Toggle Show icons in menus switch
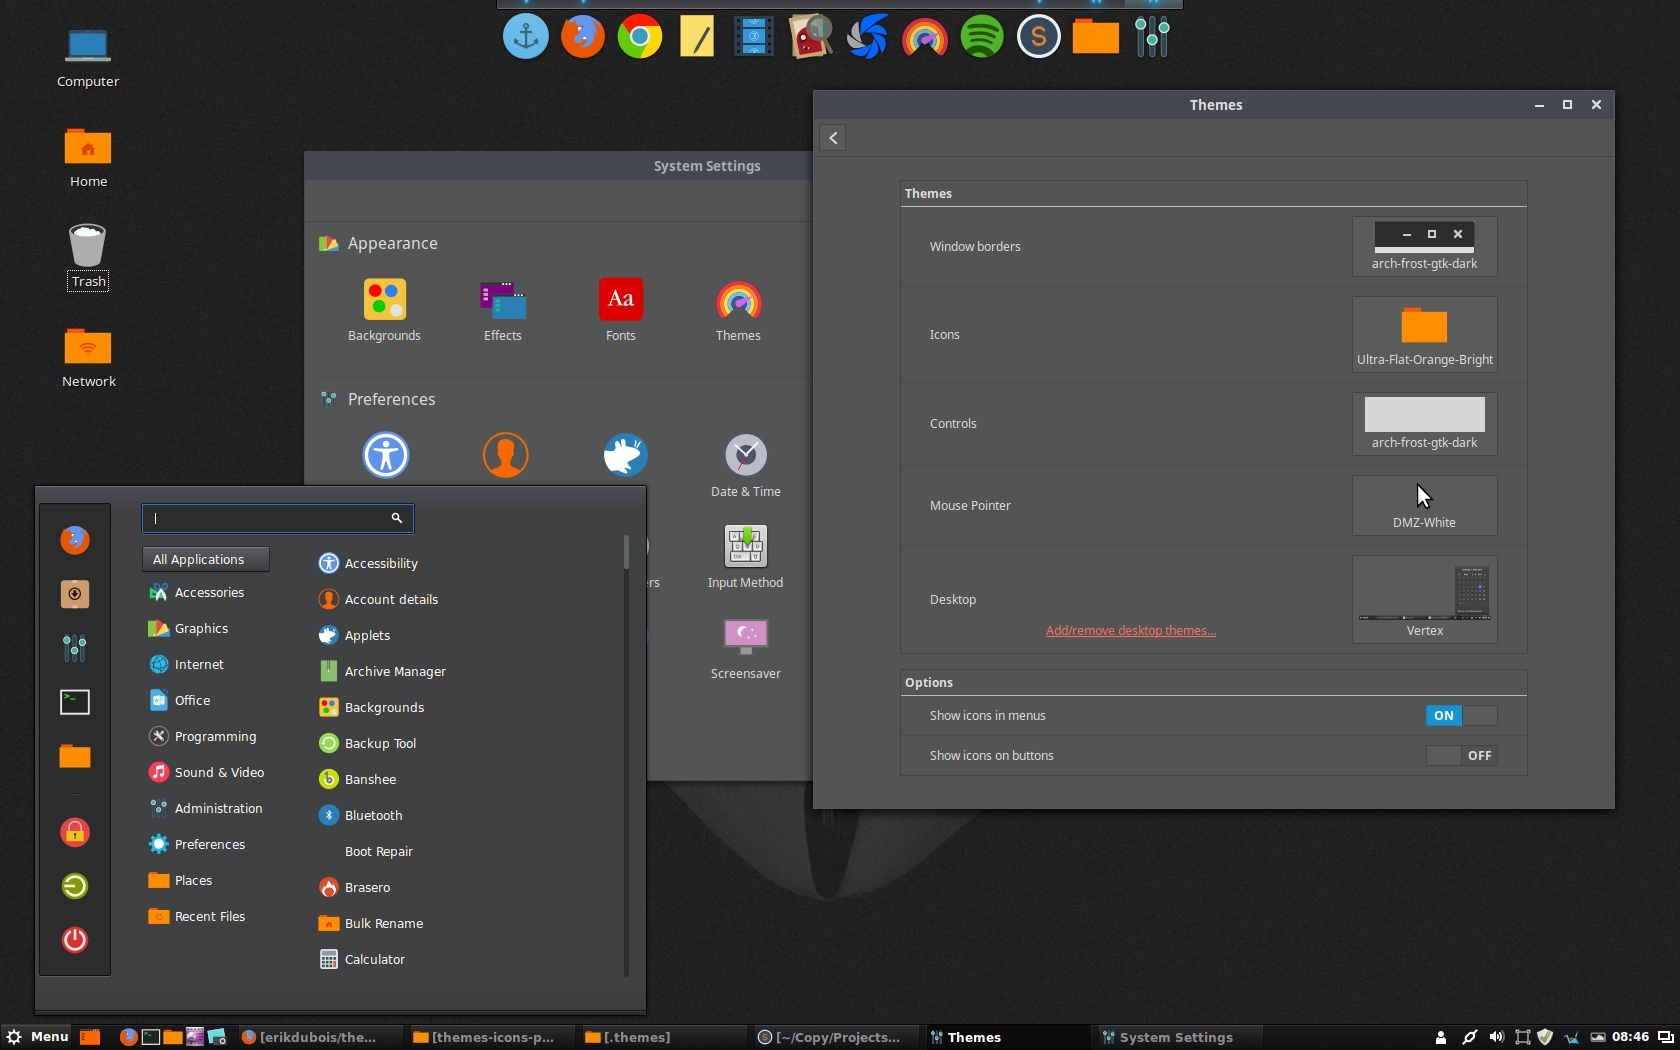1680x1050 pixels. click(x=1461, y=715)
